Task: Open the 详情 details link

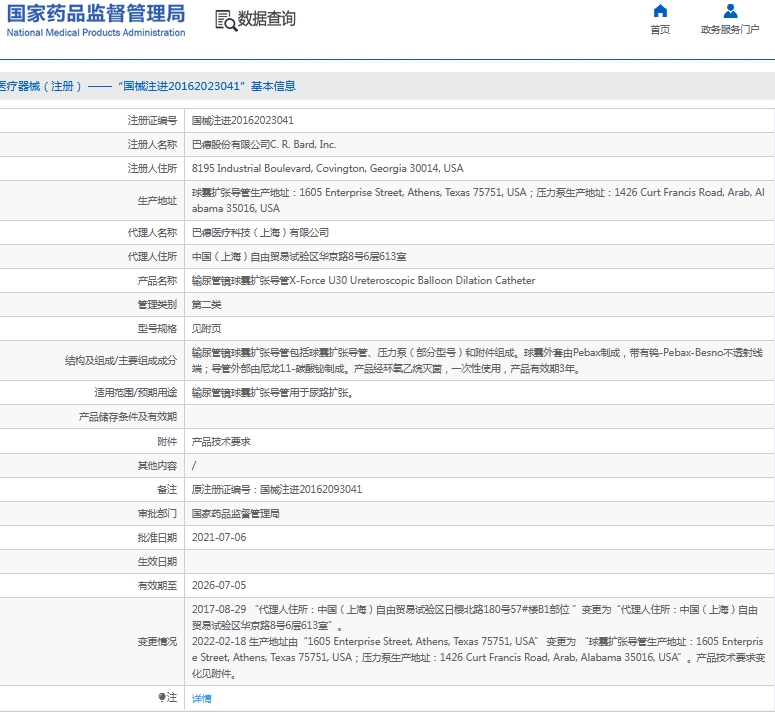Action: coord(202,698)
